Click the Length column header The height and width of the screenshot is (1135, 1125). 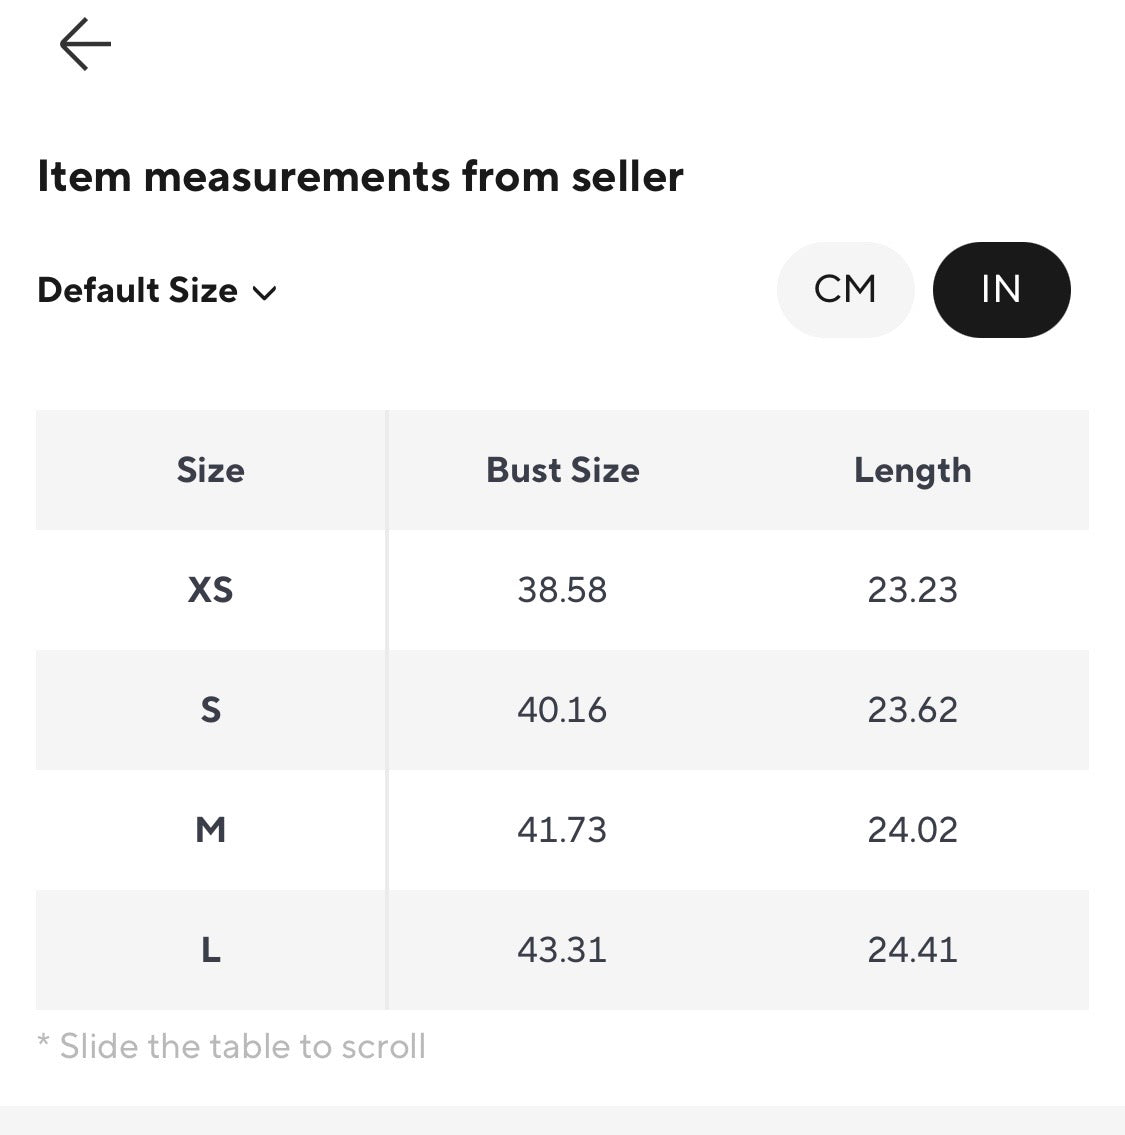[x=912, y=471]
